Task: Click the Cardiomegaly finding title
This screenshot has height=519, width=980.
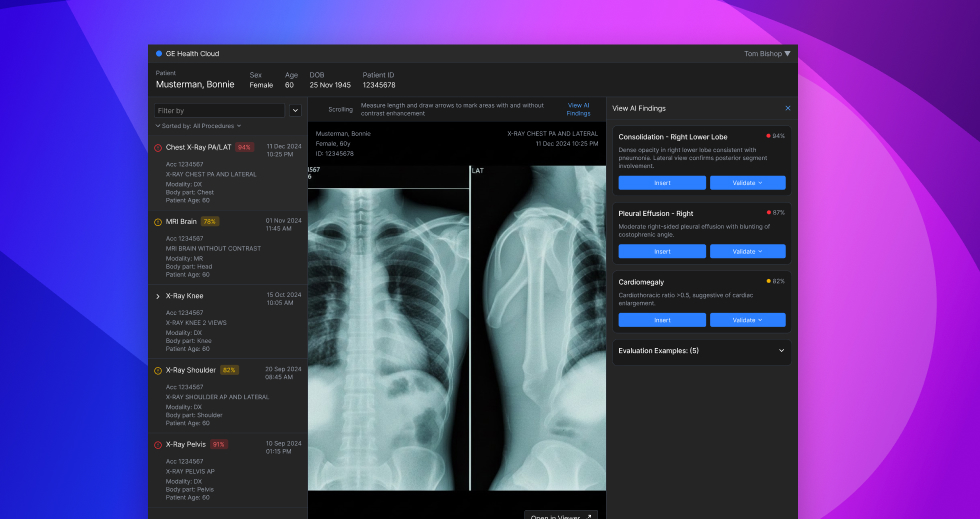Action: click(x=641, y=282)
